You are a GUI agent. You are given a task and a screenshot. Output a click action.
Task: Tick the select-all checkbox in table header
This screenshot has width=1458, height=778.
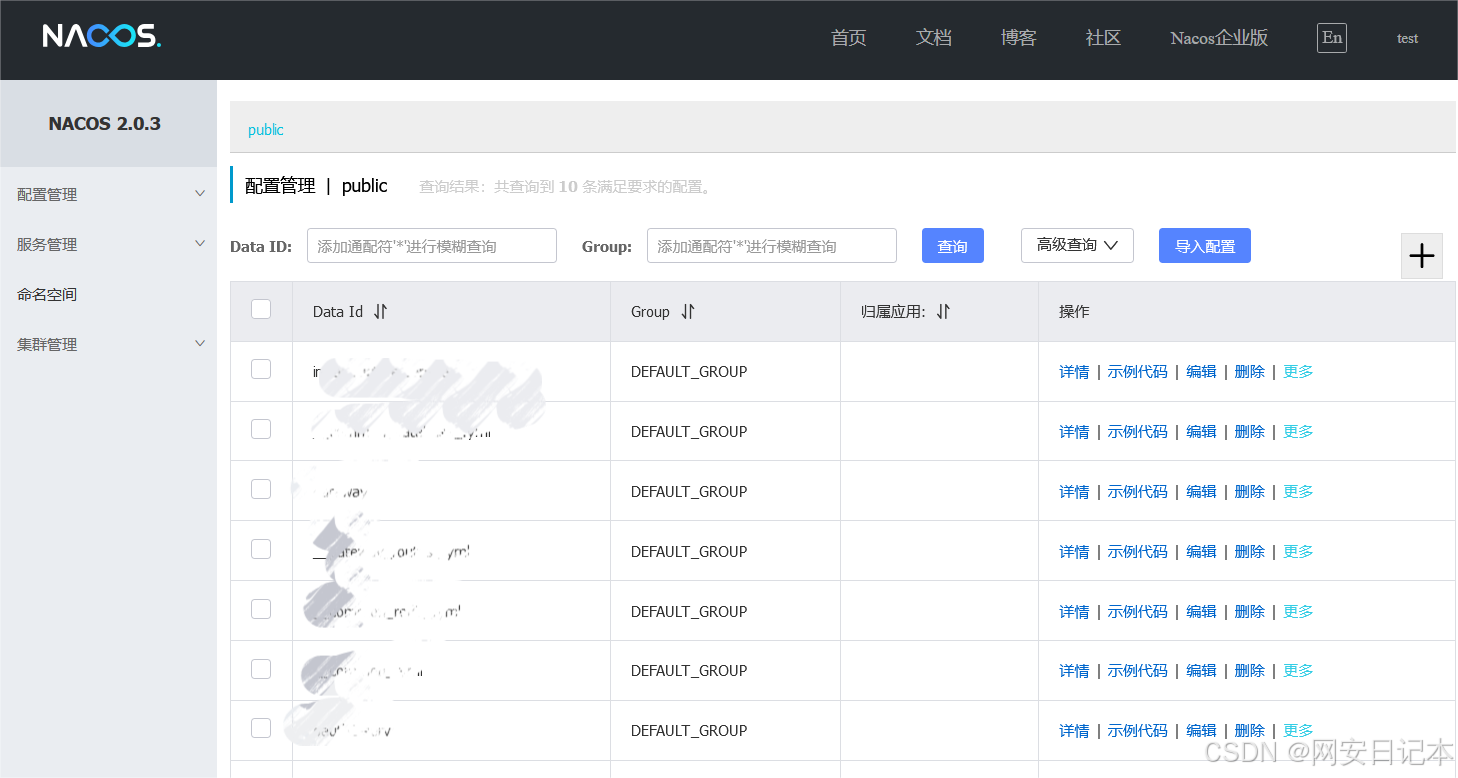pyautogui.click(x=261, y=309)
